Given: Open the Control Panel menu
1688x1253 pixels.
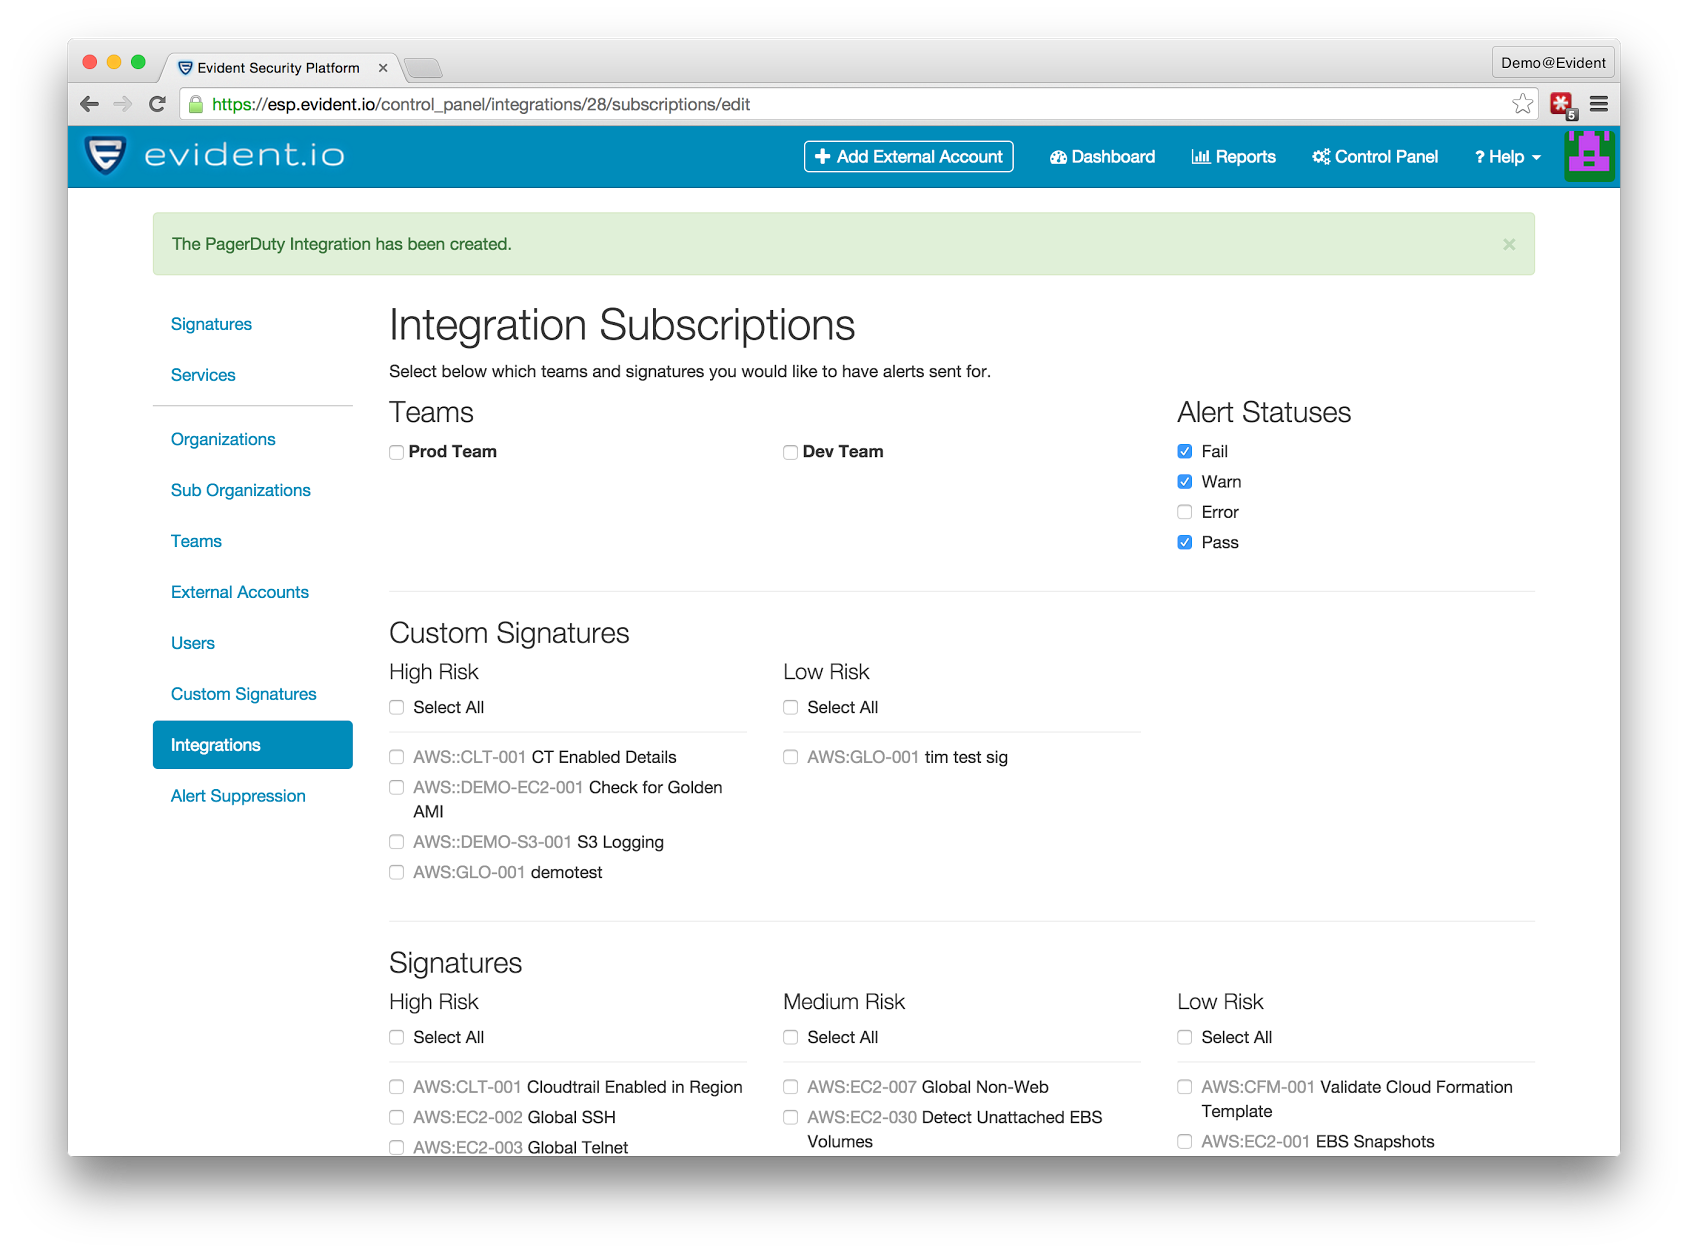Looking at the screenshot, I should click(1375, 157).
